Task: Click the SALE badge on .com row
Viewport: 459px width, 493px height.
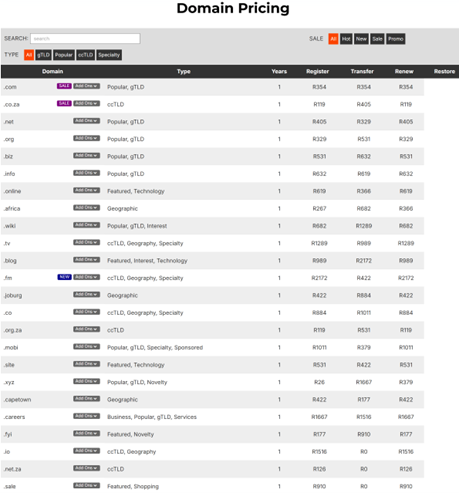Action: (64, 86)
